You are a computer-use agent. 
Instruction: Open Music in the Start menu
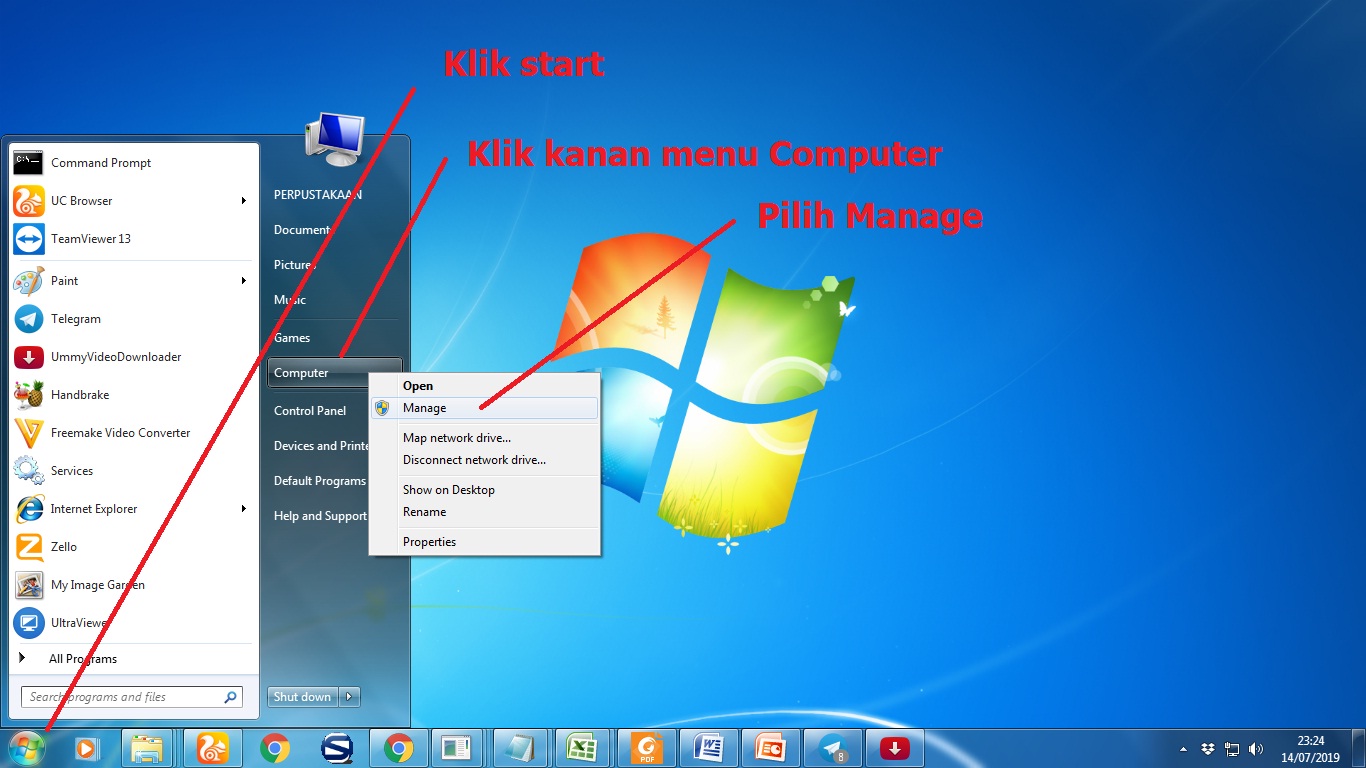tap(290, 300)
